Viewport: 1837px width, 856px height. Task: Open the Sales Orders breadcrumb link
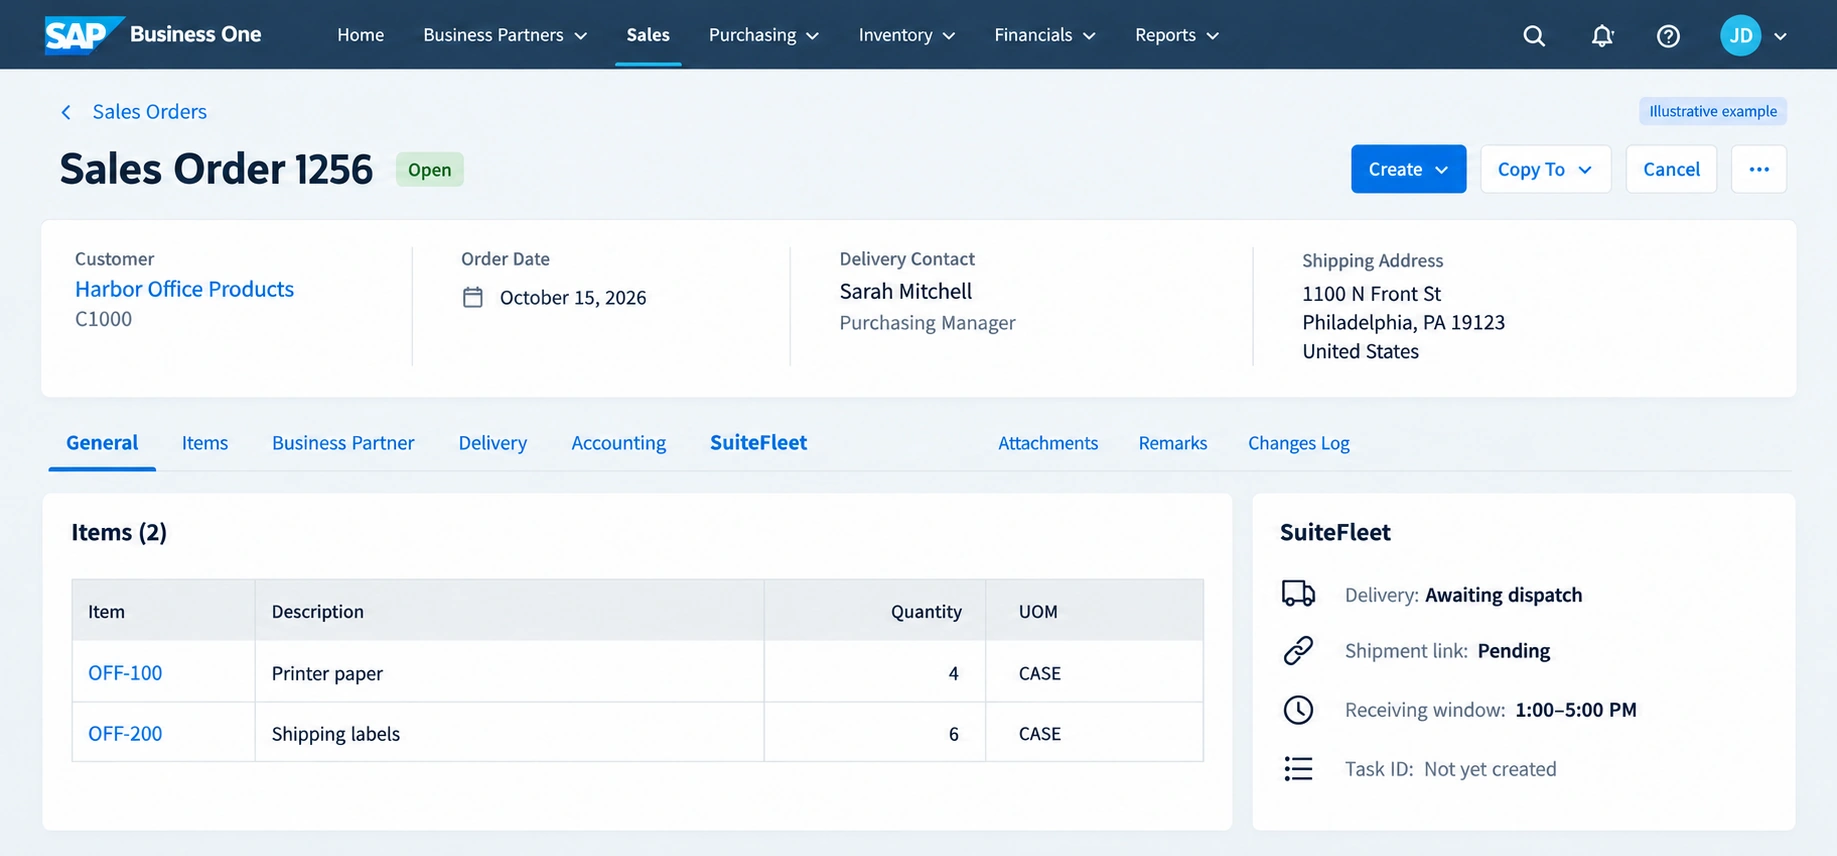(149, 112)
